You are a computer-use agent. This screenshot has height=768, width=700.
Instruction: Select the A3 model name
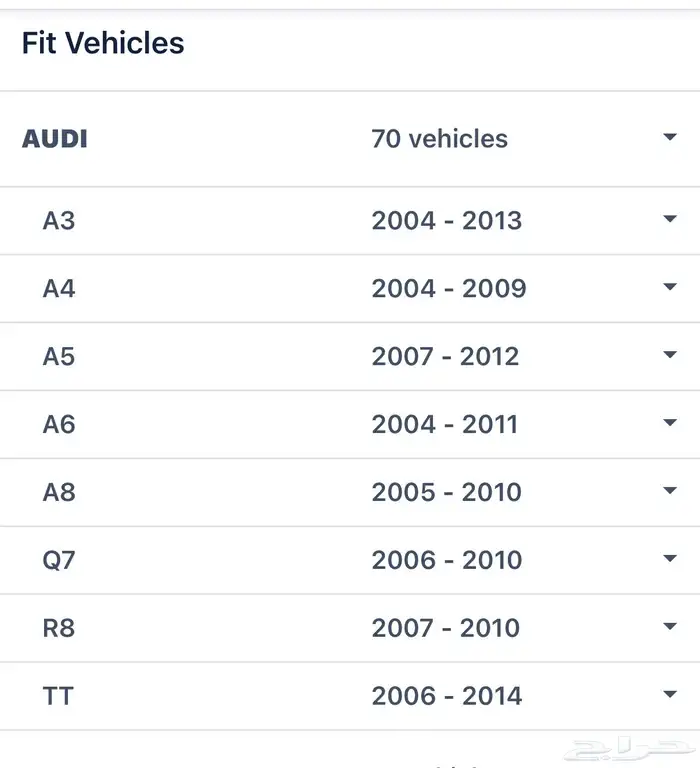[59, 221]
